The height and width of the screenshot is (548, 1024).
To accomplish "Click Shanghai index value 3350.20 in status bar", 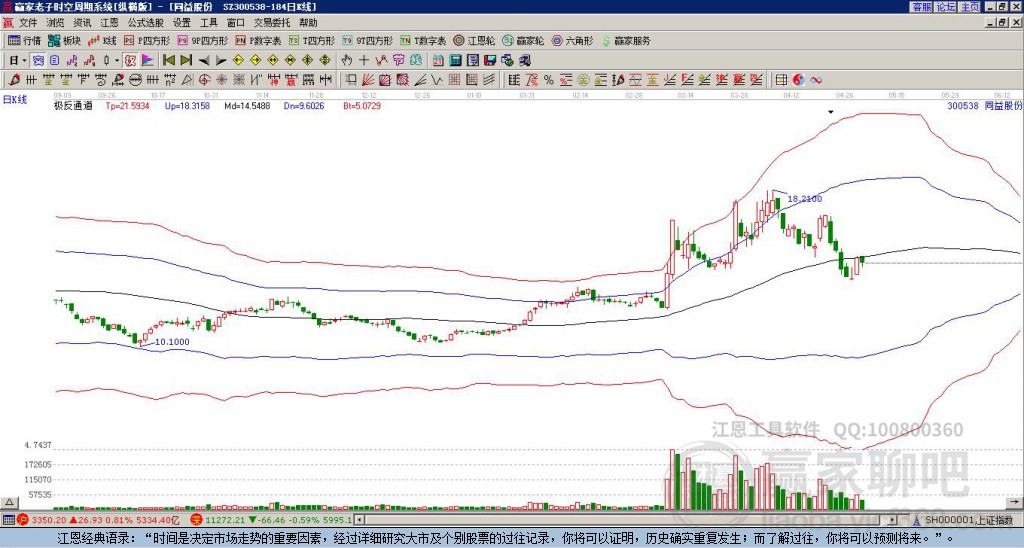I will tap(49, 520).
